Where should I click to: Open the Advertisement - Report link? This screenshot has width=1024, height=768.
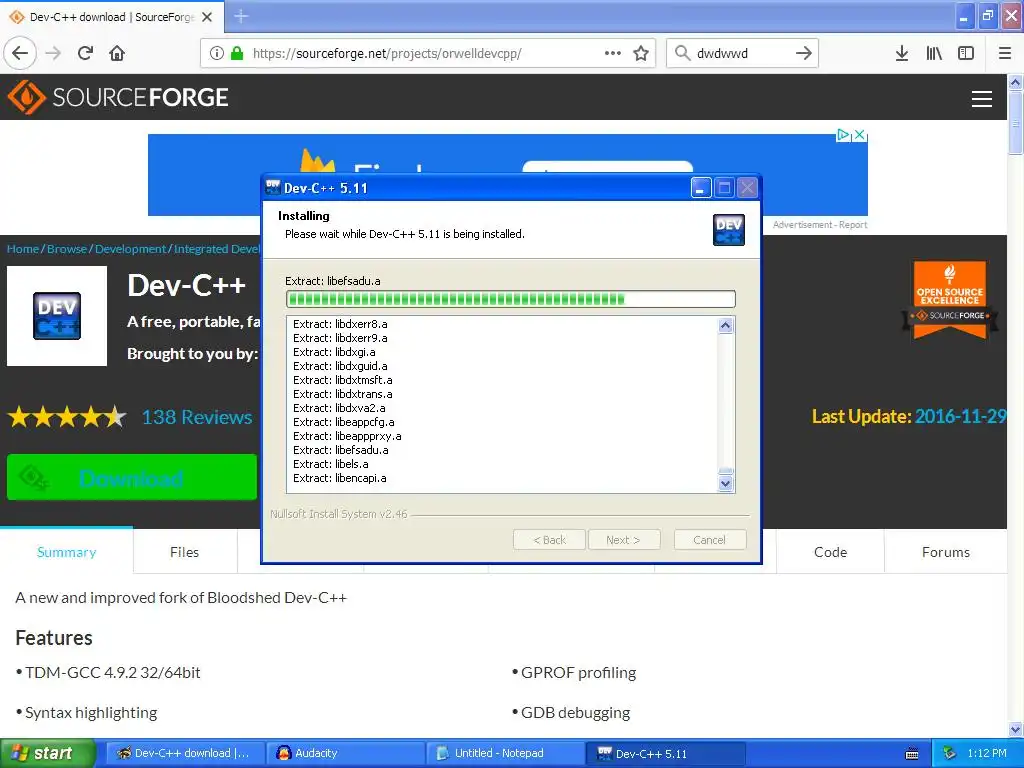820,225
